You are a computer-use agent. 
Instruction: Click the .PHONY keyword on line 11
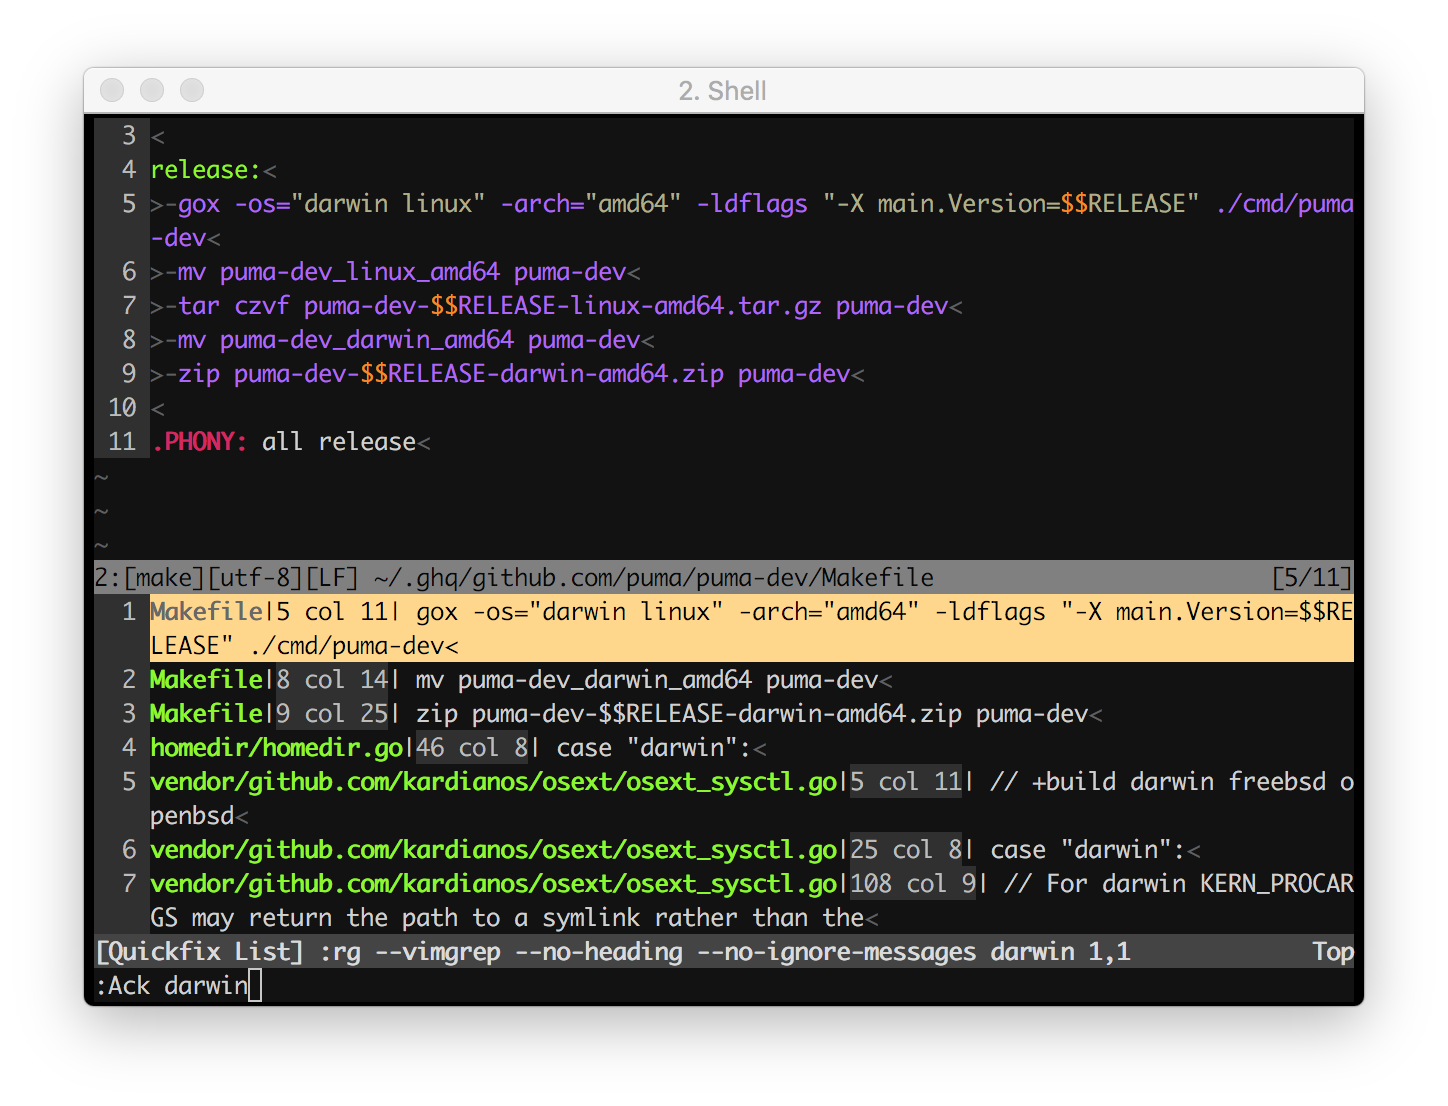click(x=199, y=442)
